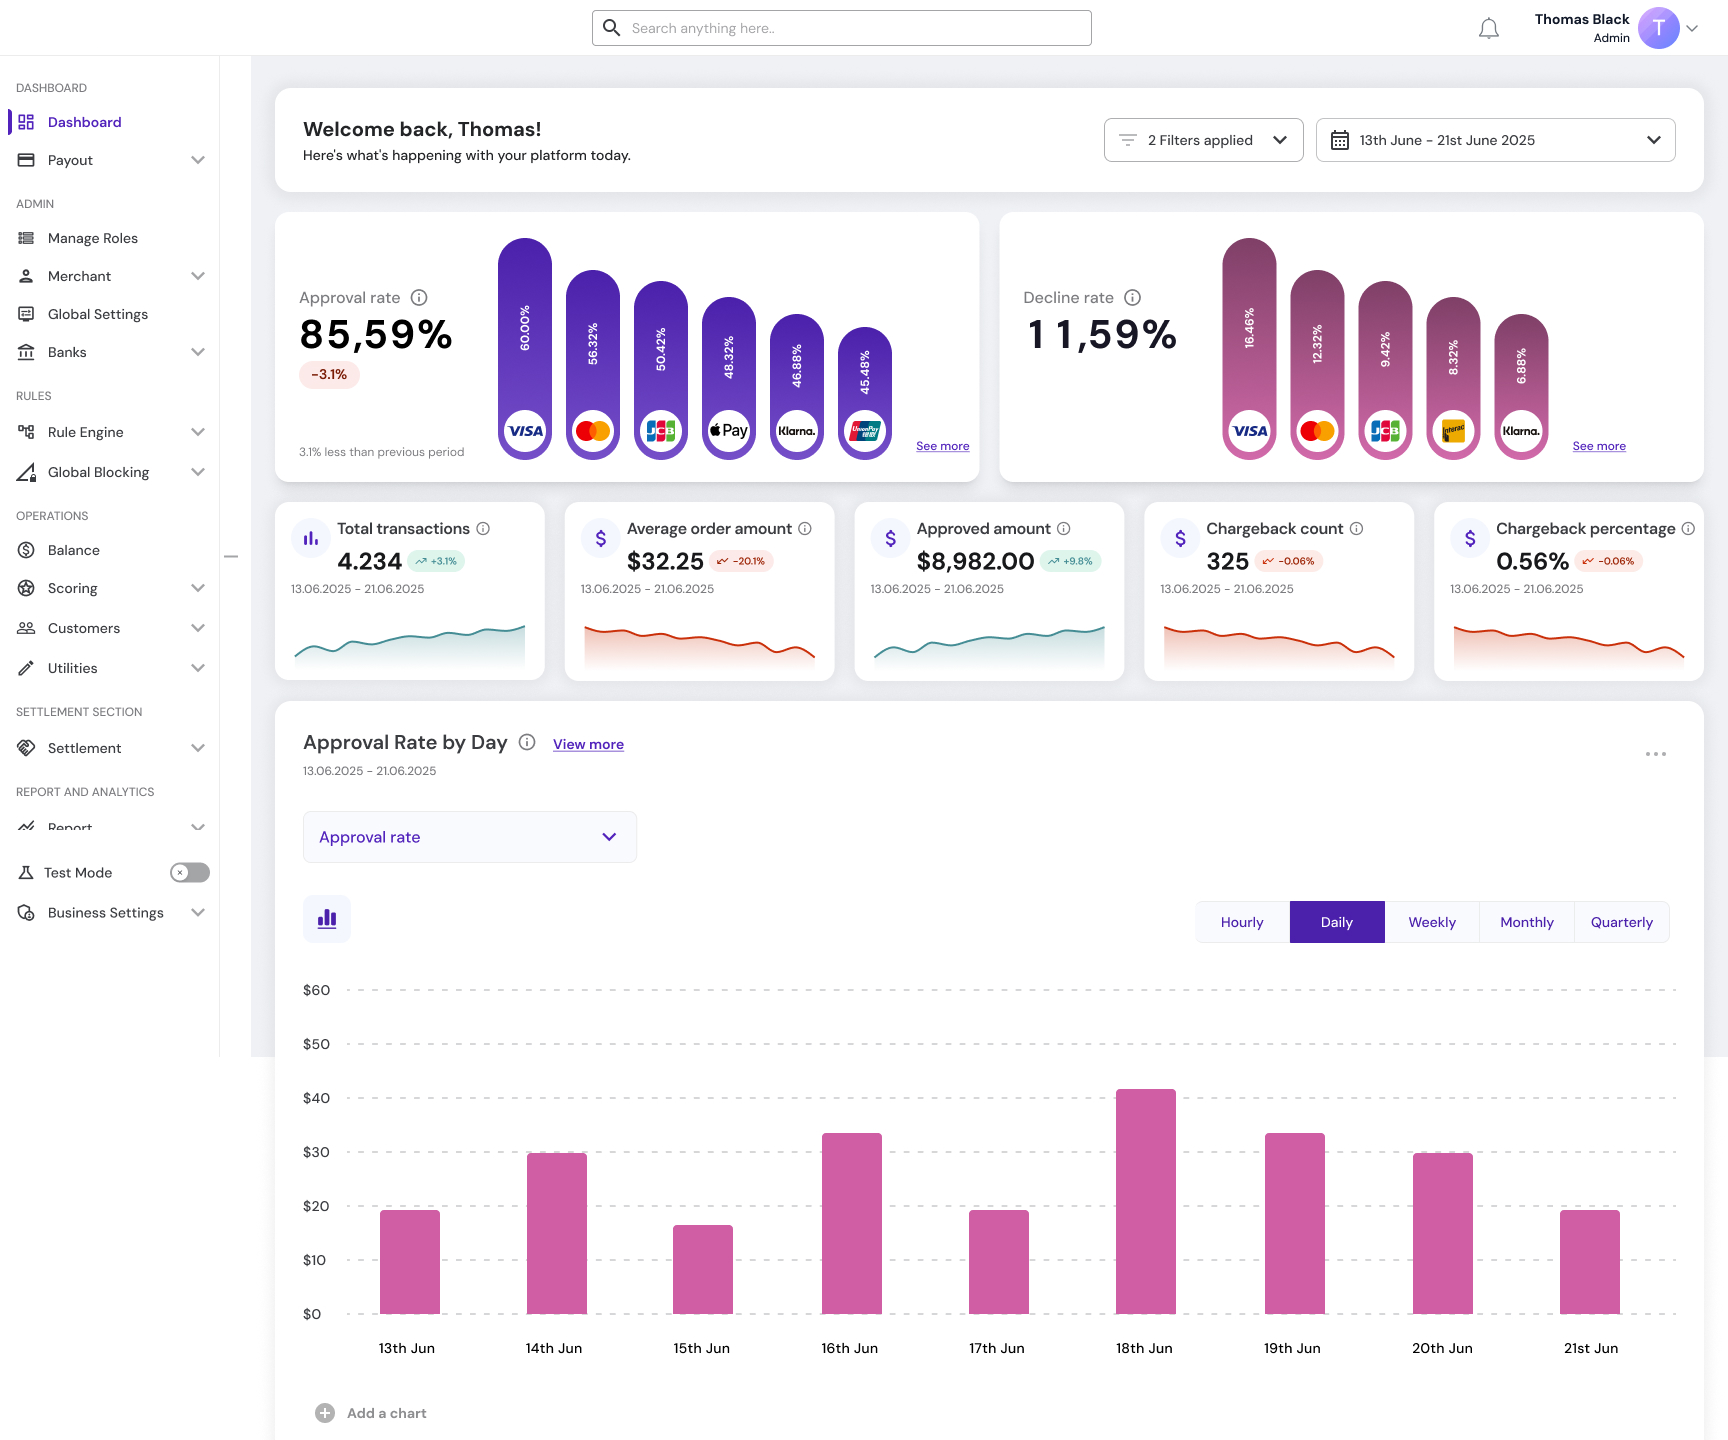Click the Approval rate info icon
This screenshot has height=1440, width=1728.
pyautogui.click(x=419, y=297)
